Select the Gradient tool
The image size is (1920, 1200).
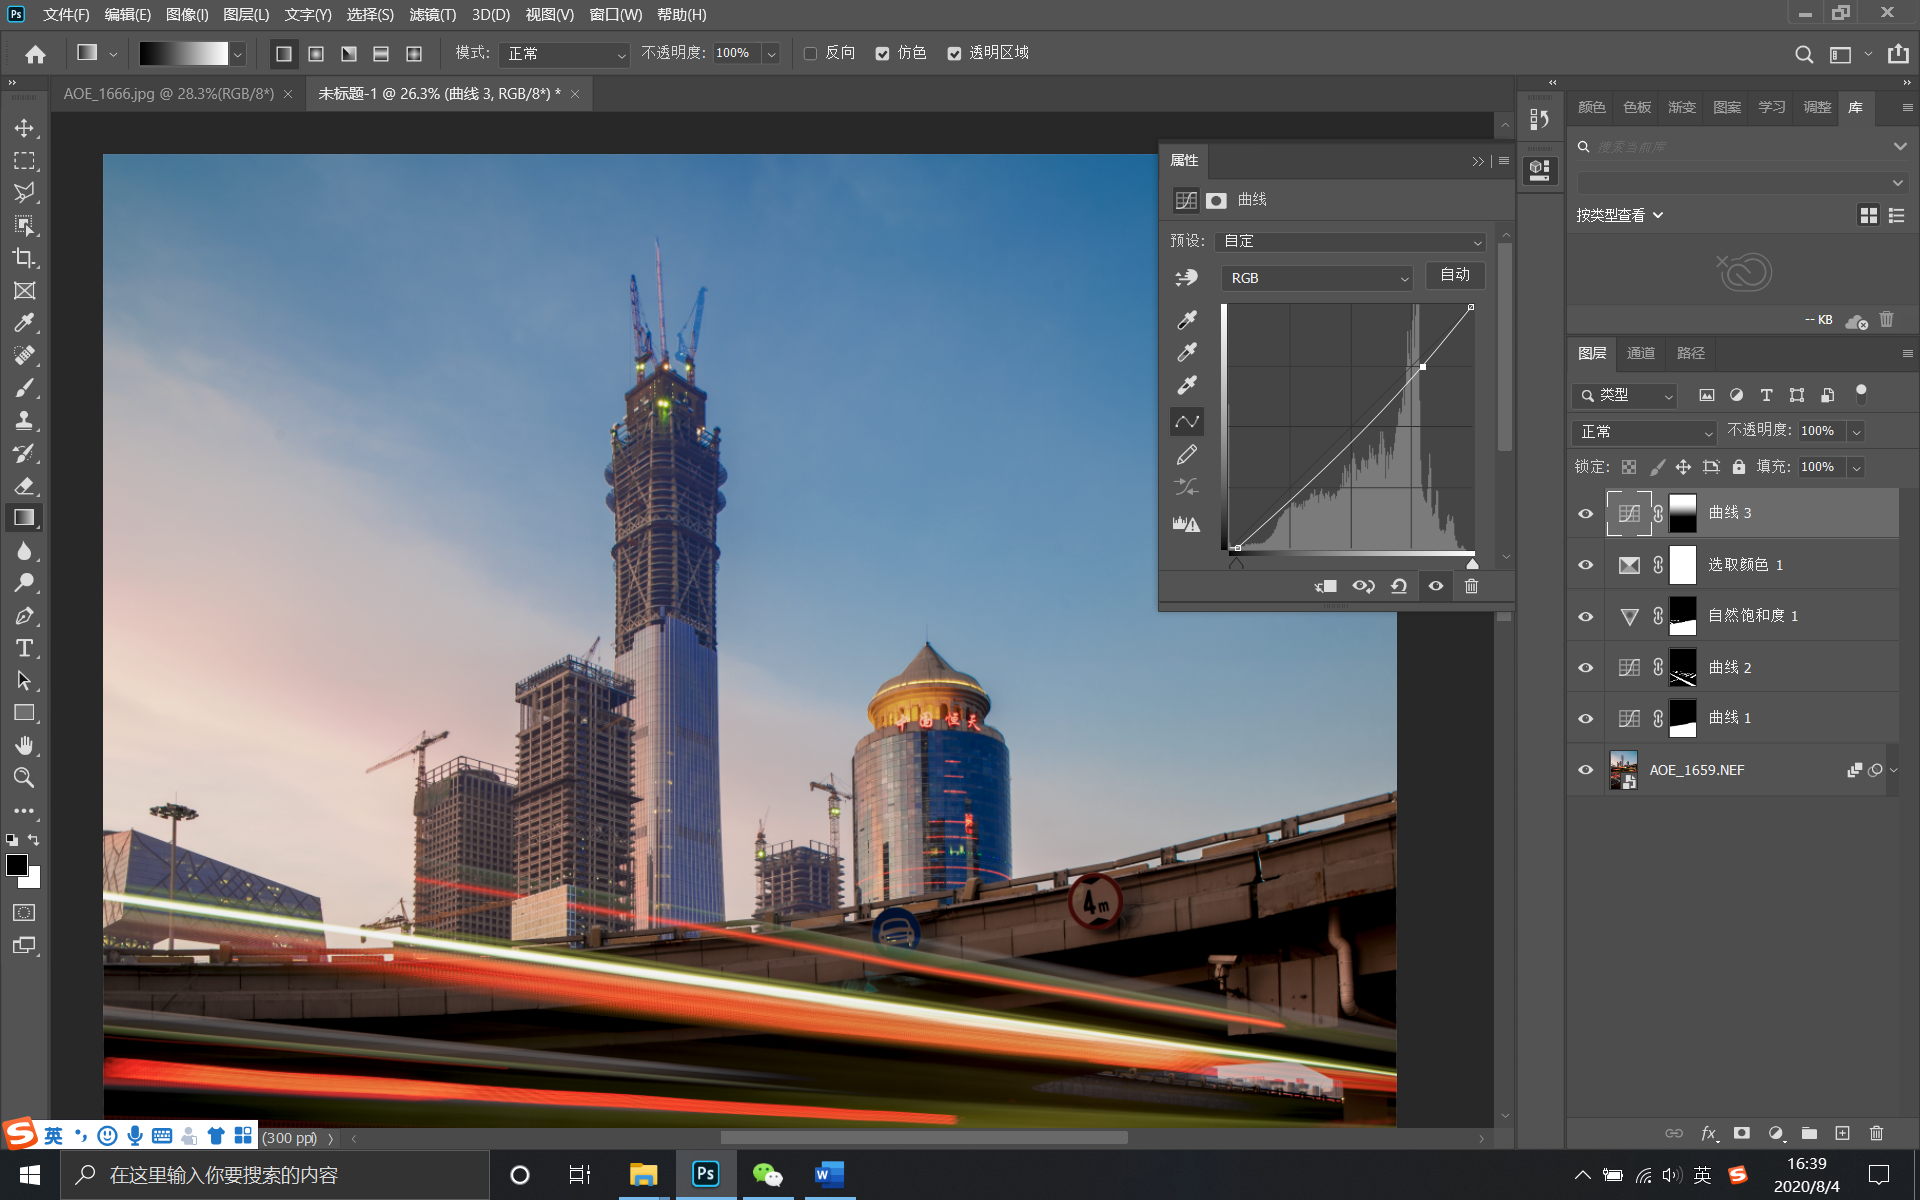(24, 518)
